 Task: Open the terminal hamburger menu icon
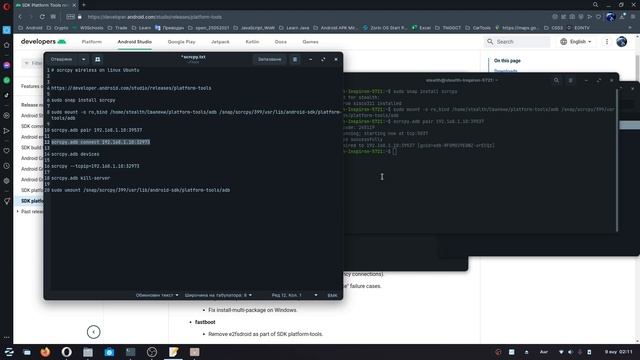(571, 80)
